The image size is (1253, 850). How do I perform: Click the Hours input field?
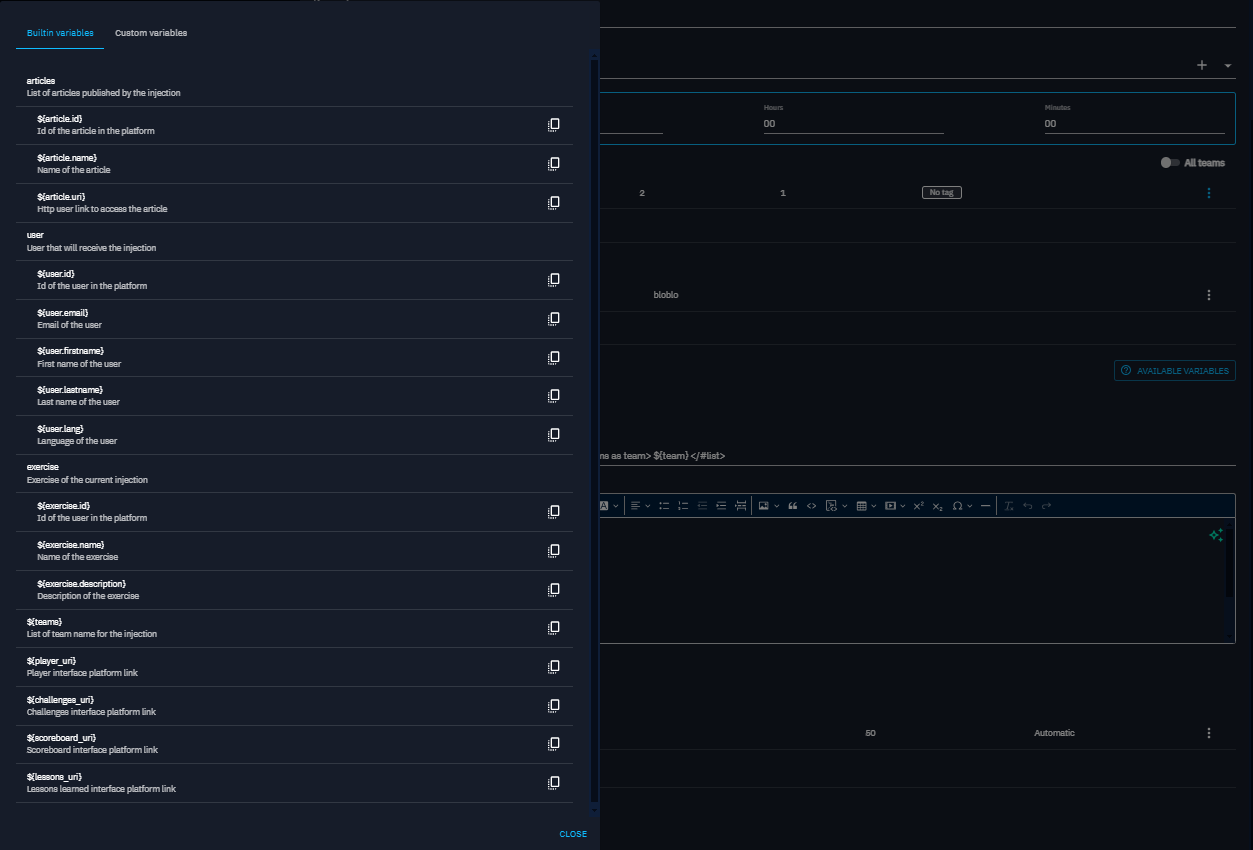(853, 124)
